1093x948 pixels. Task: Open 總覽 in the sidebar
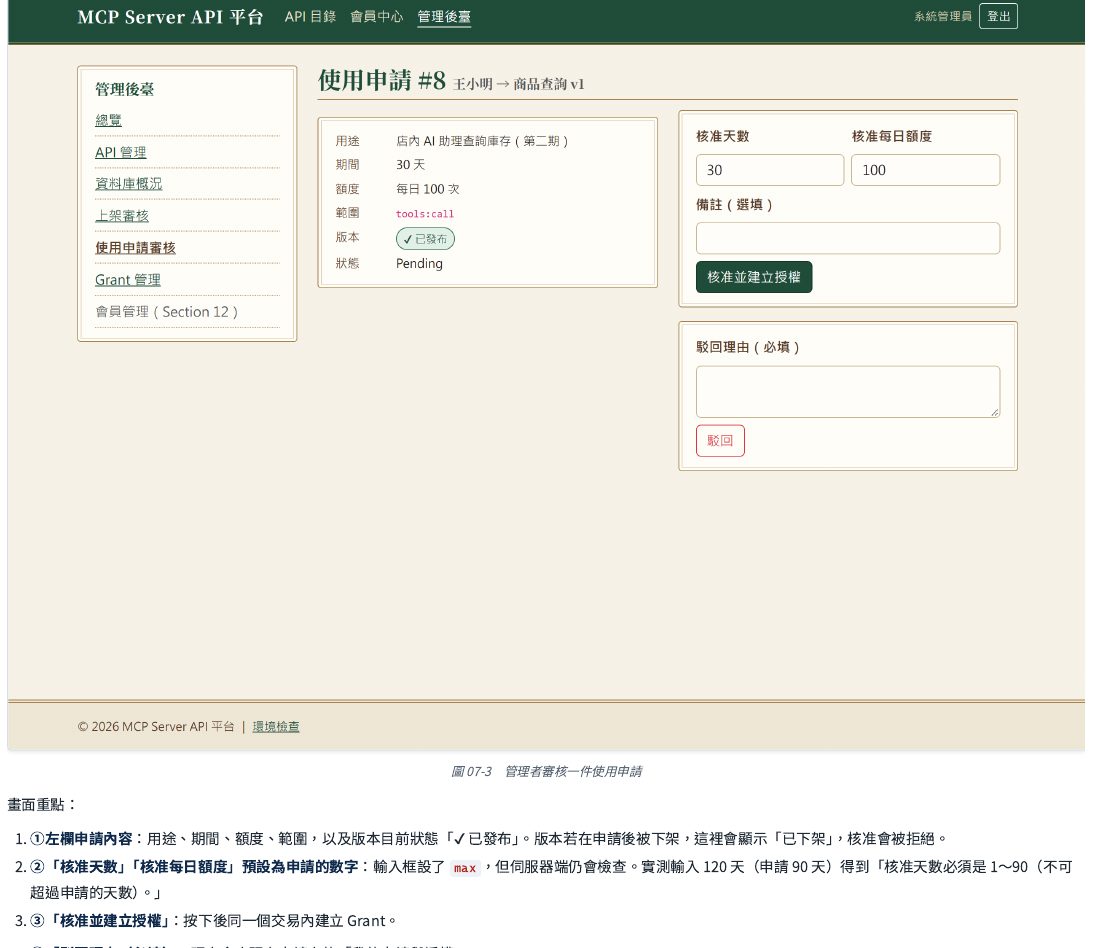108,120
